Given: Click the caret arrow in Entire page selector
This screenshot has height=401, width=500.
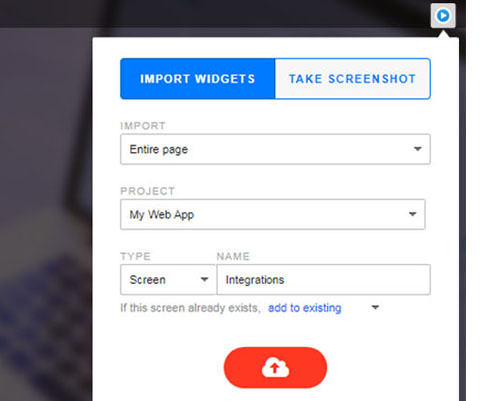Looking at the screenshot, I should pyautogui.click(x=418, y=149).
